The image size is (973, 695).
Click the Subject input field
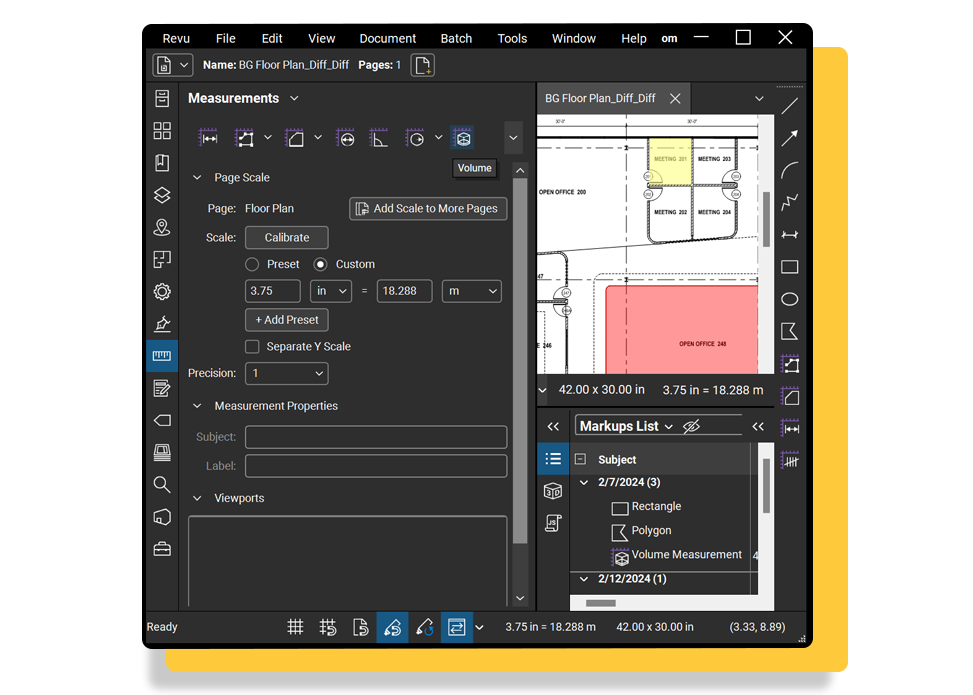[x=375, y=436]
